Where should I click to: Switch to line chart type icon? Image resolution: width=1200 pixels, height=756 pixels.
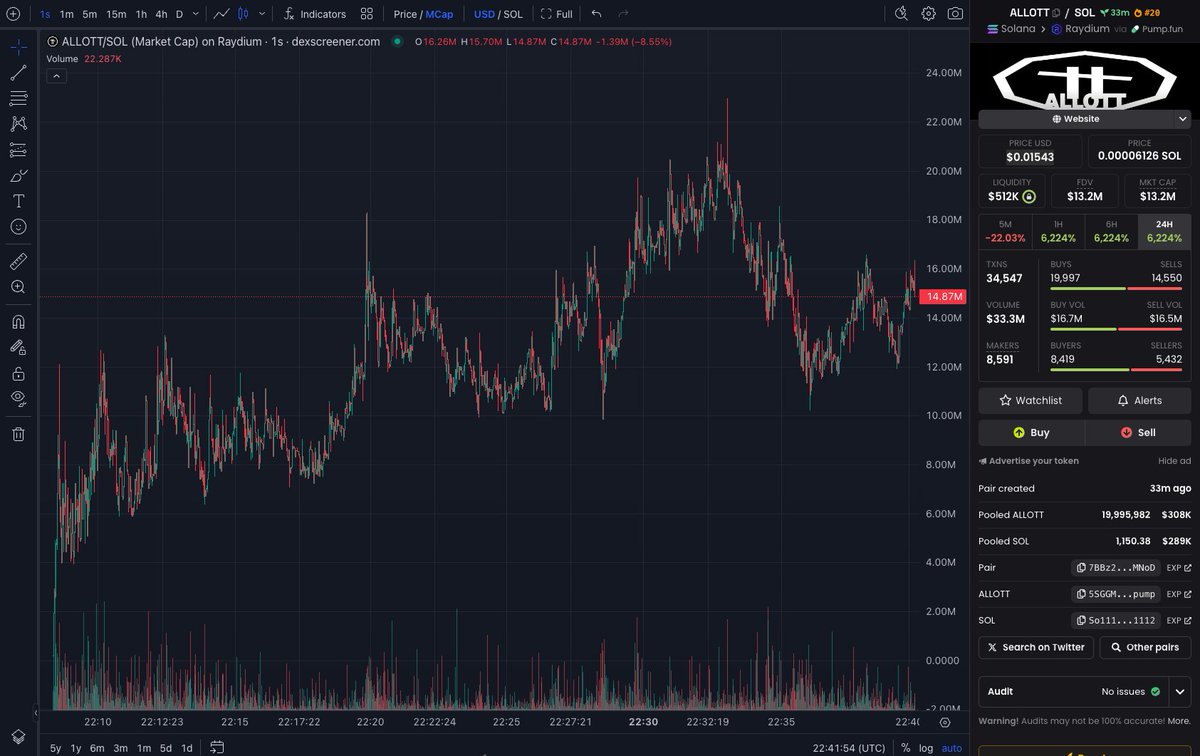221,14
